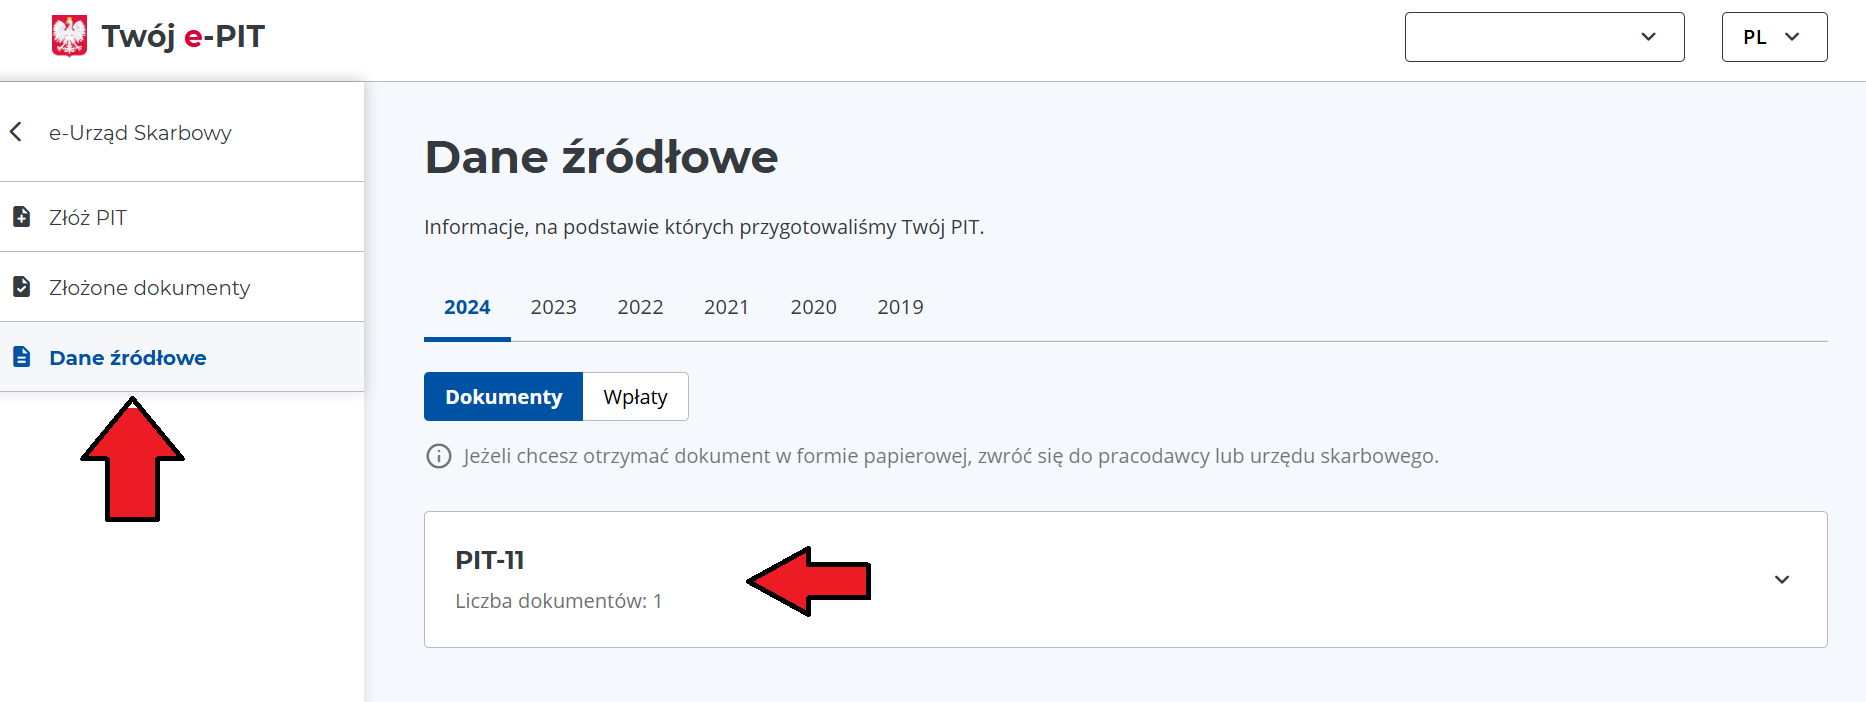Image resolution: width=1866 pixels, height=702 pixels.
Task: Click the info icon beside paper document note
Action: coord(438,456)
